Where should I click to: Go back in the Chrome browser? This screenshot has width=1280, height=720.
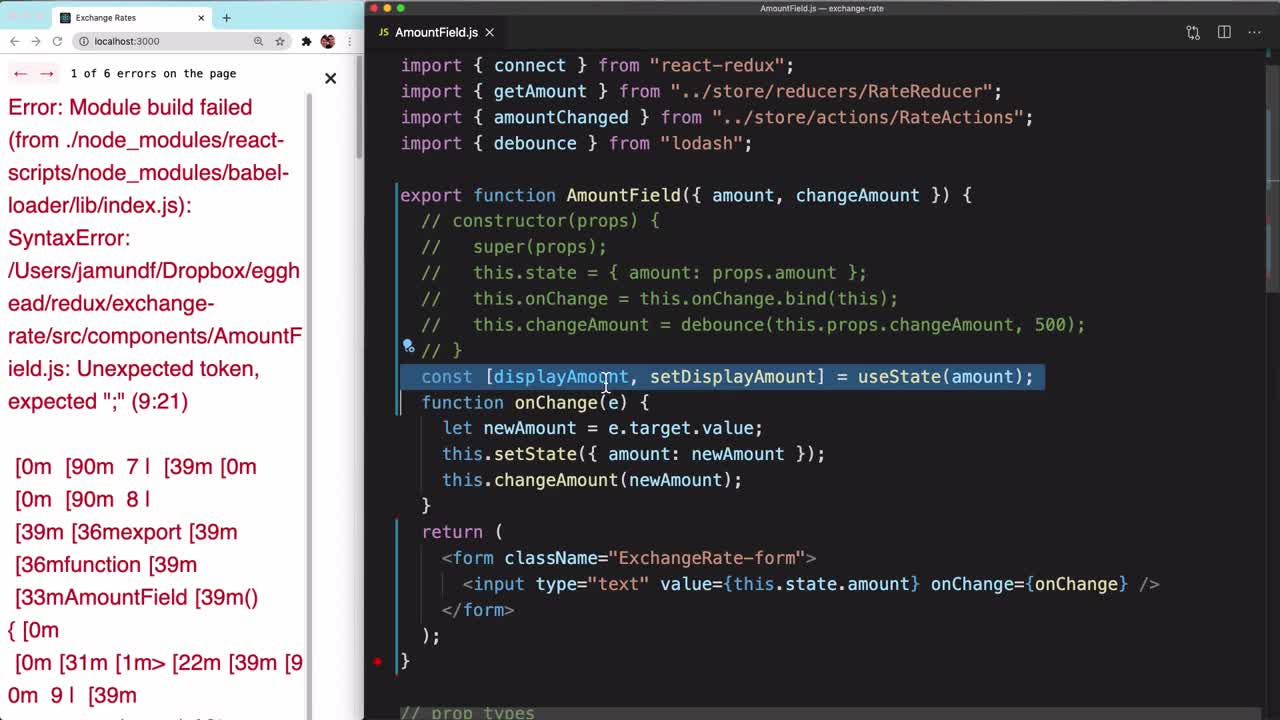coord(14,41)
